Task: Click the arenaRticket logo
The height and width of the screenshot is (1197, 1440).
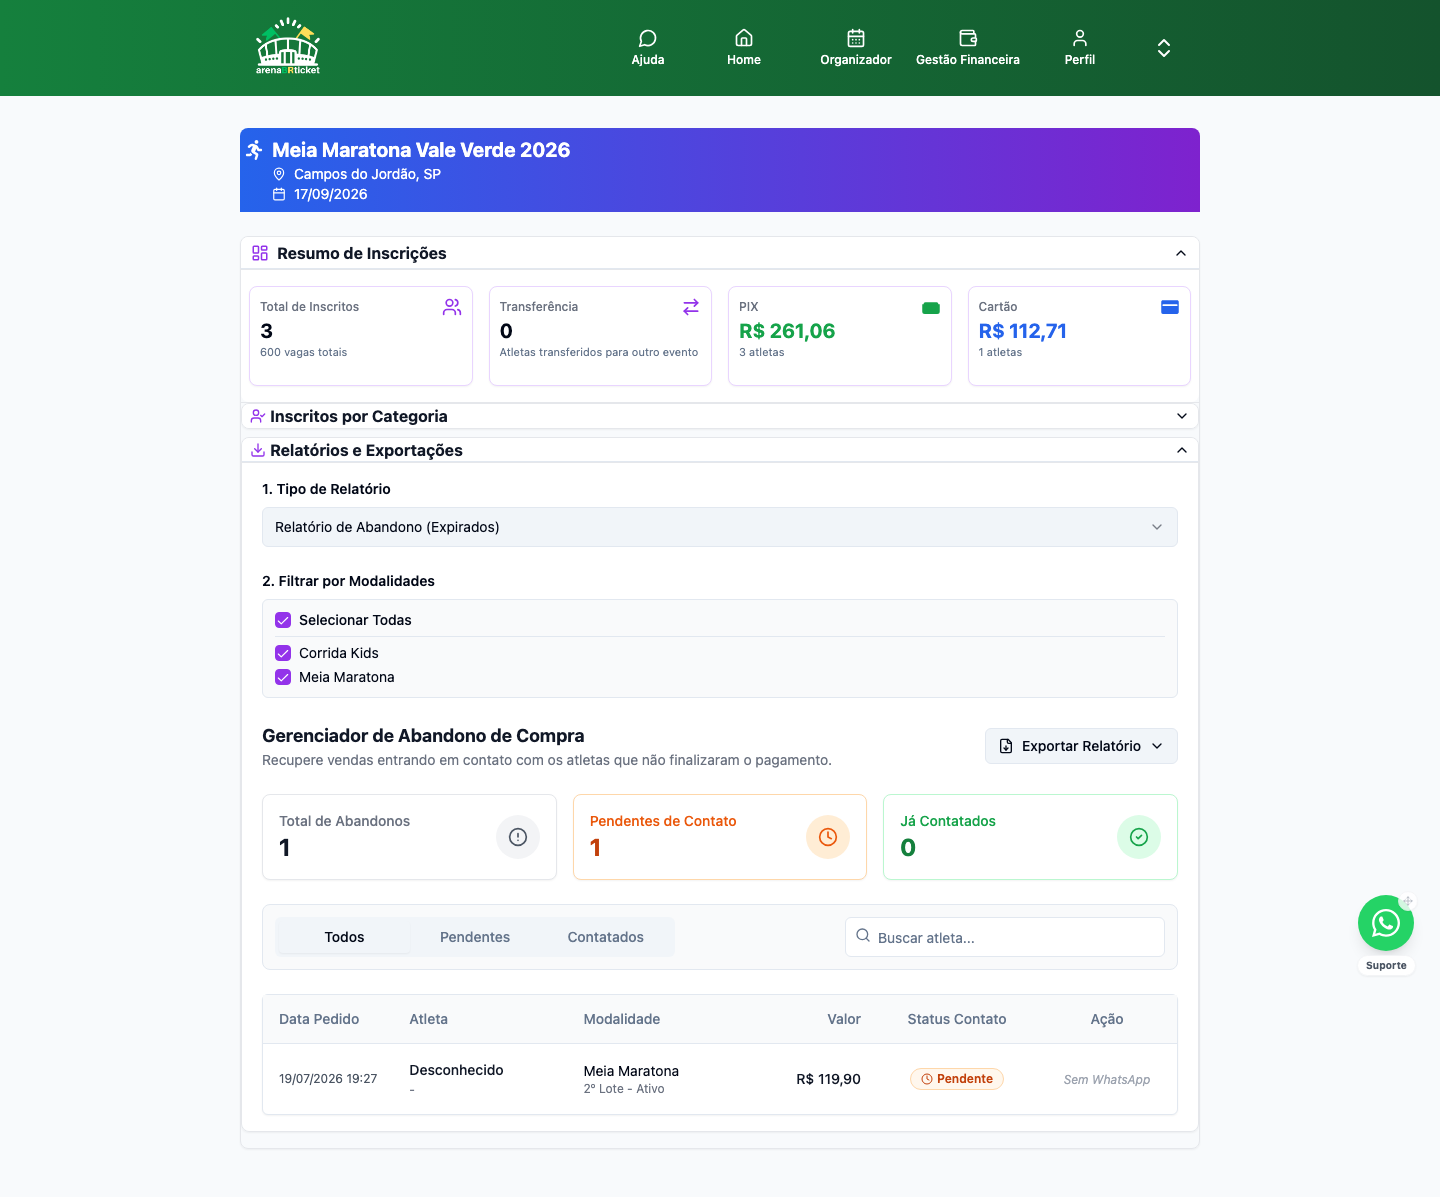Action: pyautogui.click(x=288, y=47)
